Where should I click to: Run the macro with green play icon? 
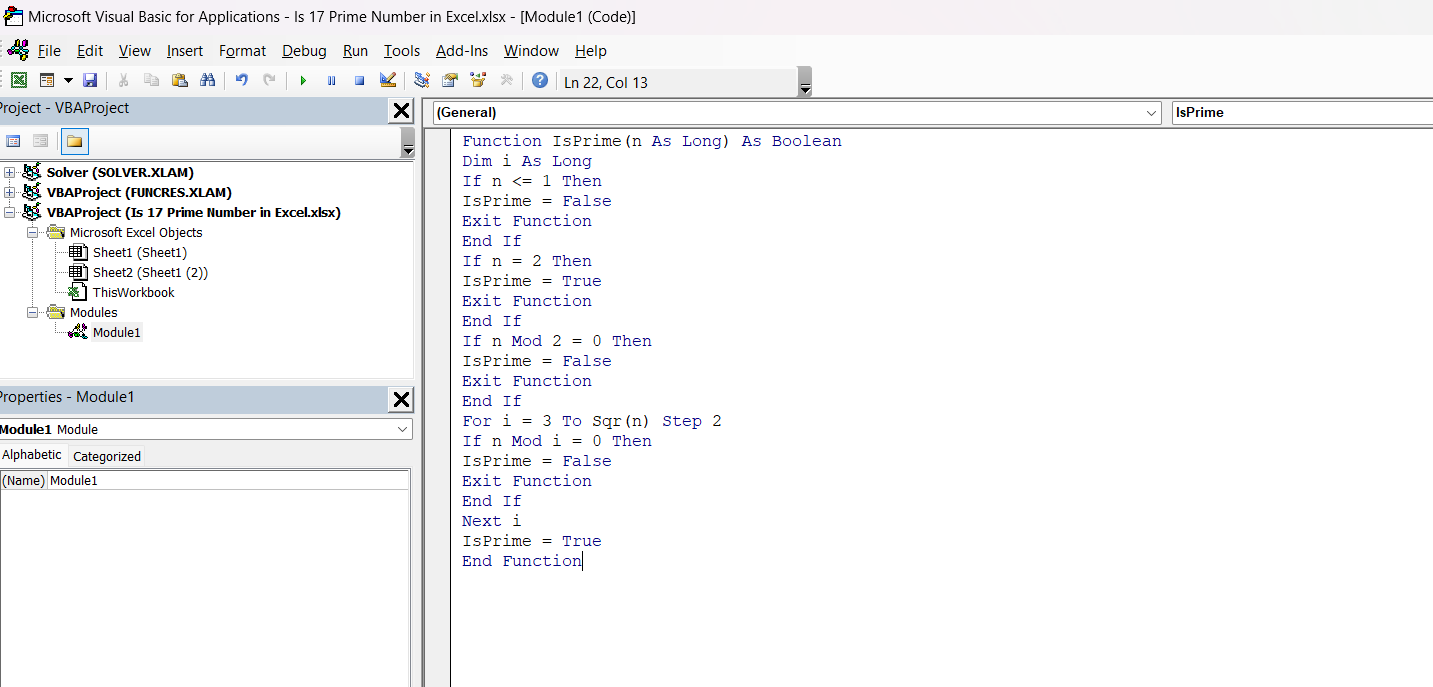tap(303, 81)
